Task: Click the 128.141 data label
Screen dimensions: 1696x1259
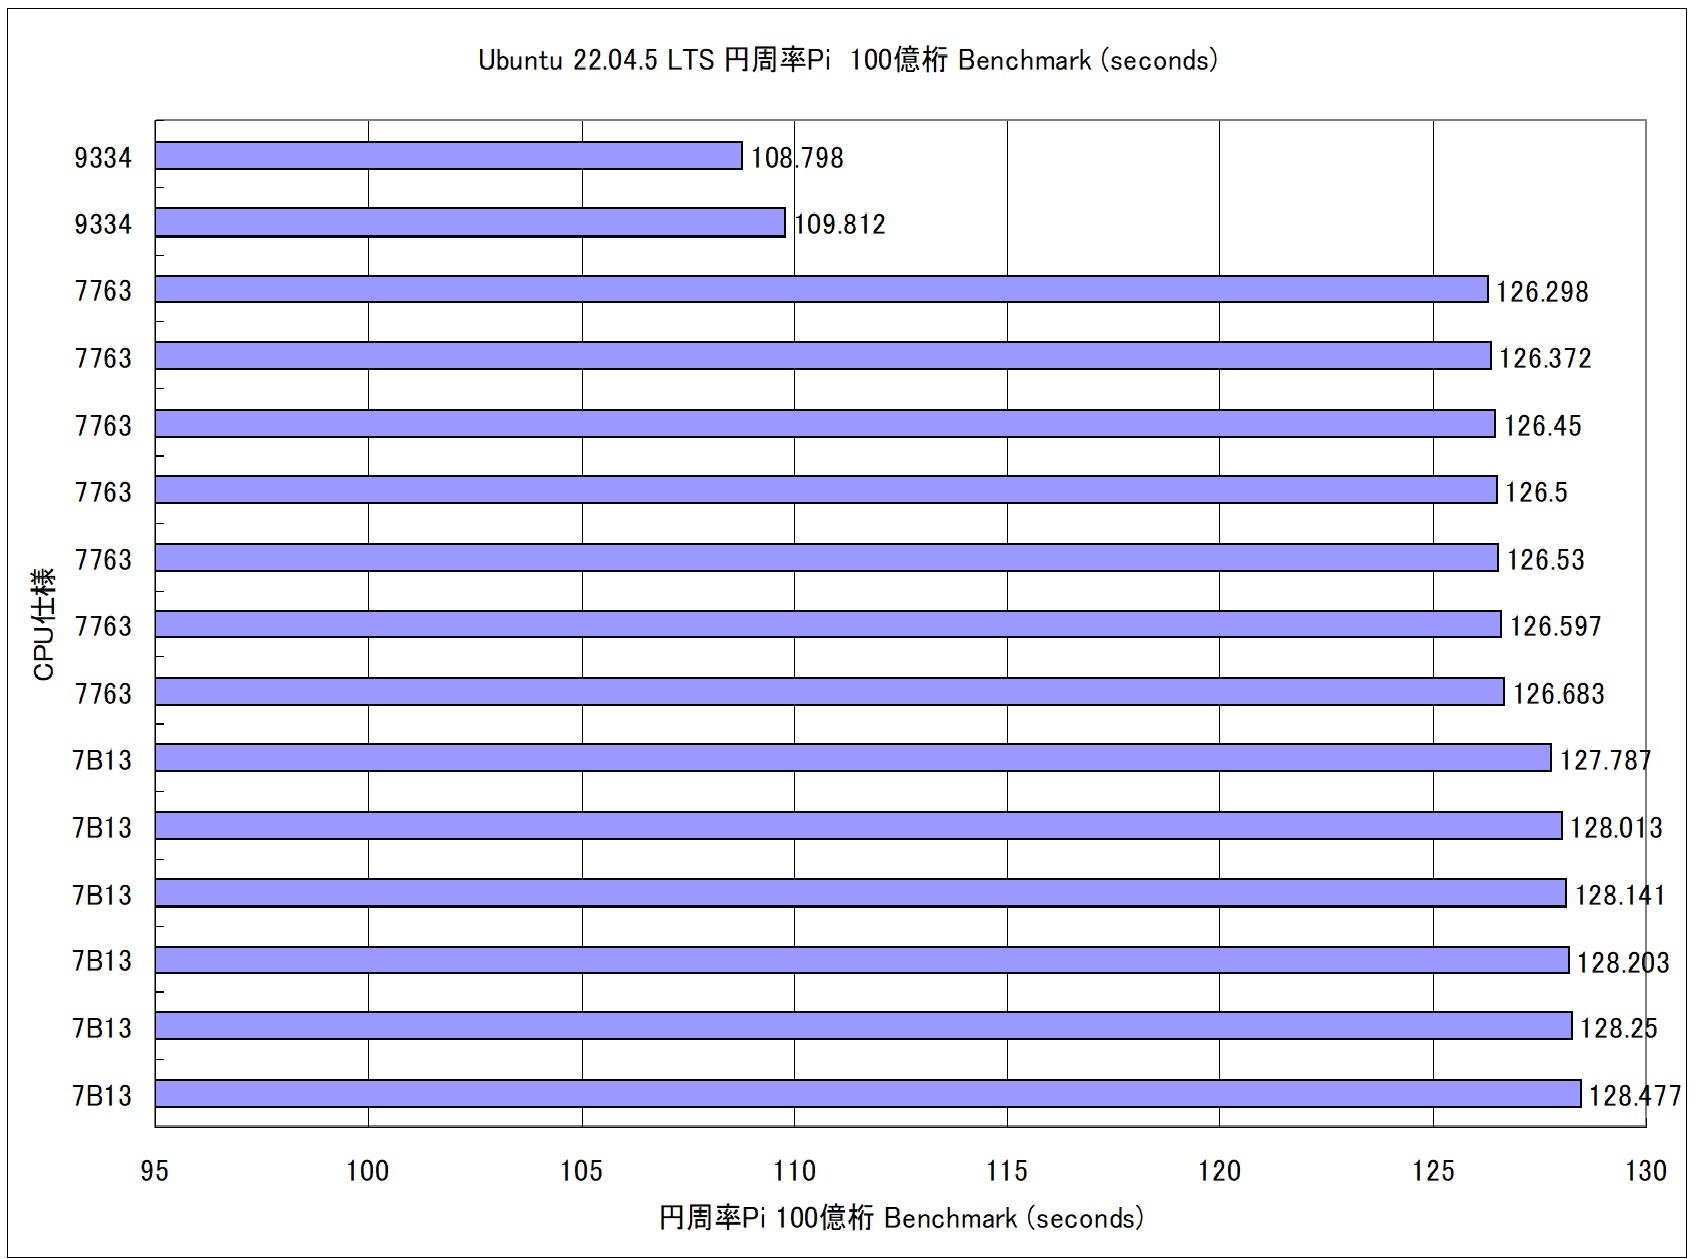Action: click(x=1619, y=894)
